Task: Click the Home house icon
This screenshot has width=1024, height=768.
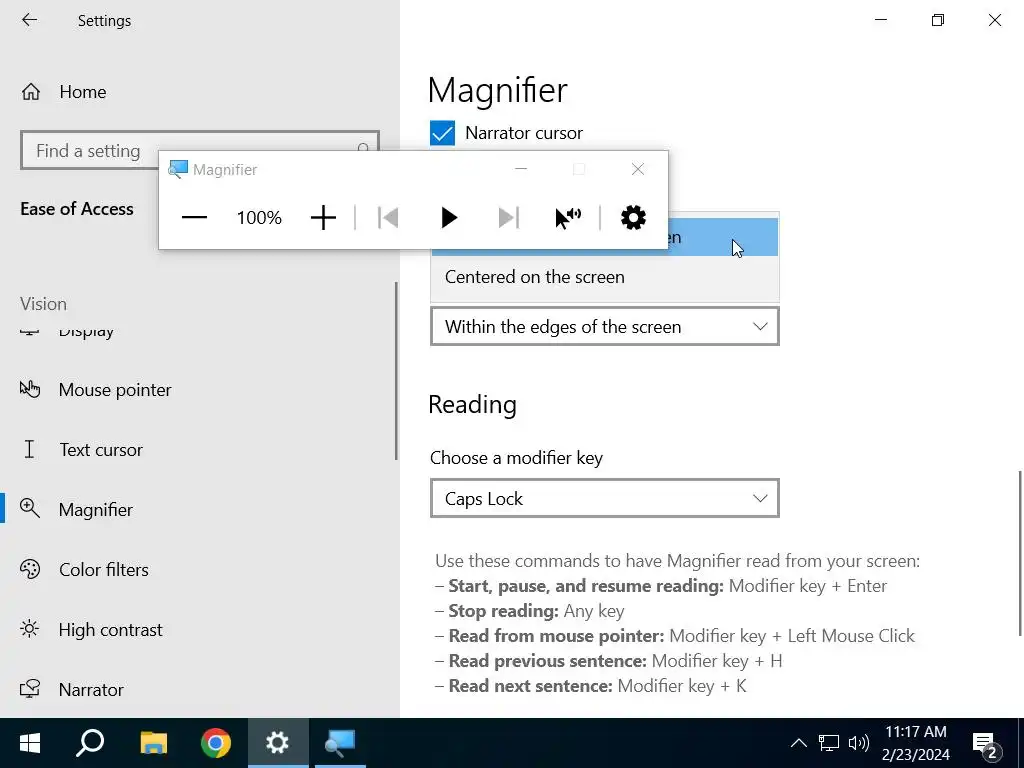Action: point(31,92)
